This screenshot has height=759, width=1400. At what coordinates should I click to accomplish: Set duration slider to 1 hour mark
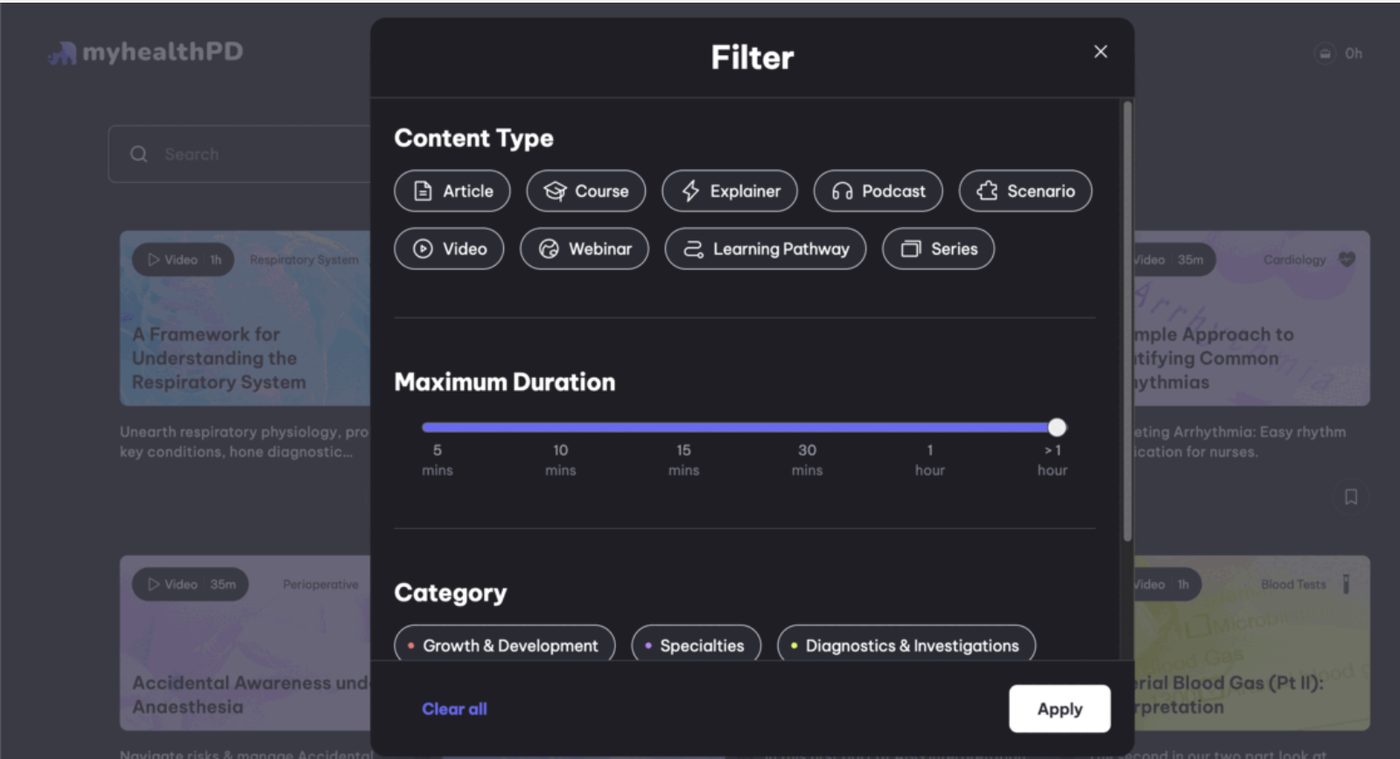(x=930, y=460)
